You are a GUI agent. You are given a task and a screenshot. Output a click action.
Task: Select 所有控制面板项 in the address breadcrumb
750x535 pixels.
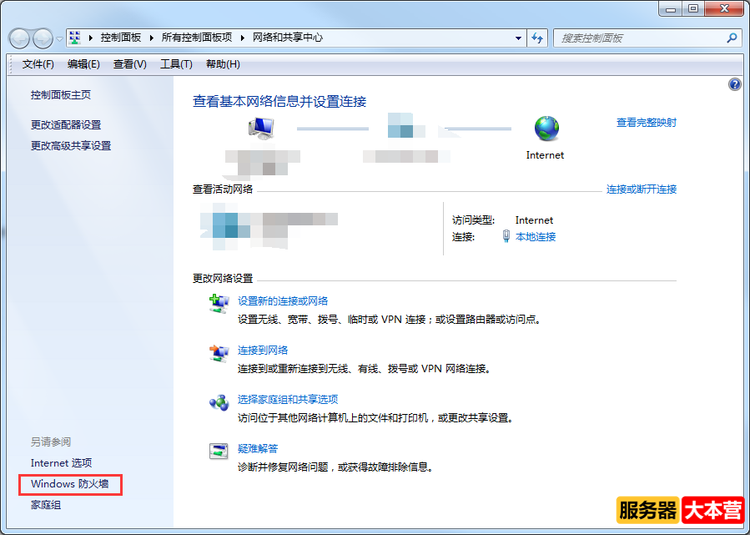[197, 37]
